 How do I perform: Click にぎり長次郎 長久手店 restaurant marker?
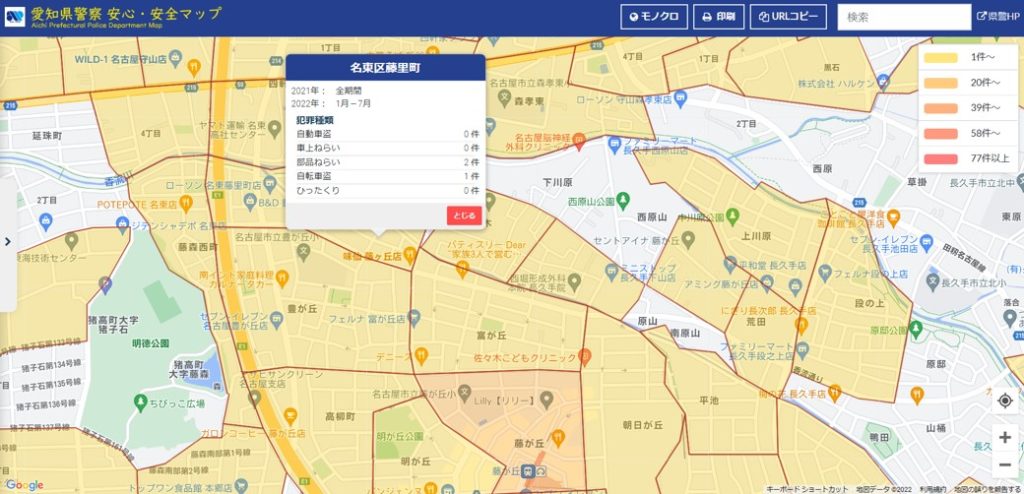pos(801,324)
